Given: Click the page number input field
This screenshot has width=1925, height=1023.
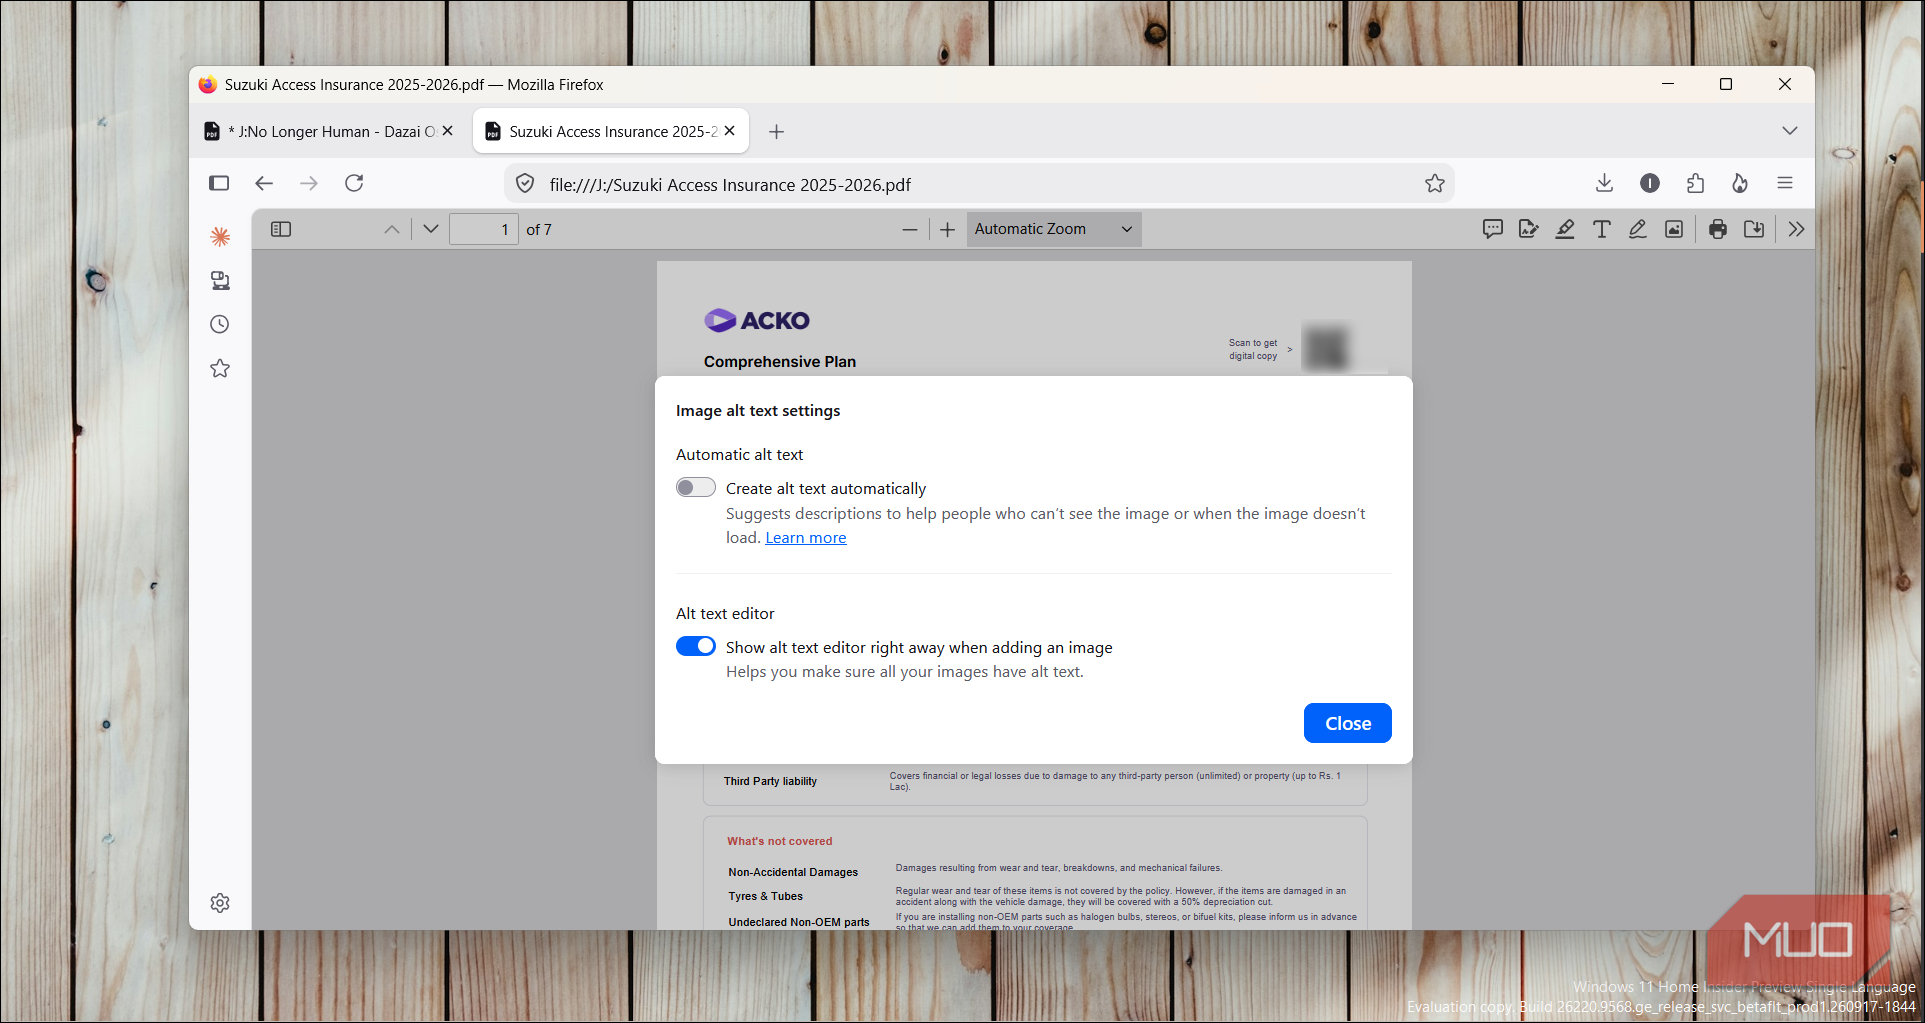Looking at the screenshot, I should (x=484, y=229).
